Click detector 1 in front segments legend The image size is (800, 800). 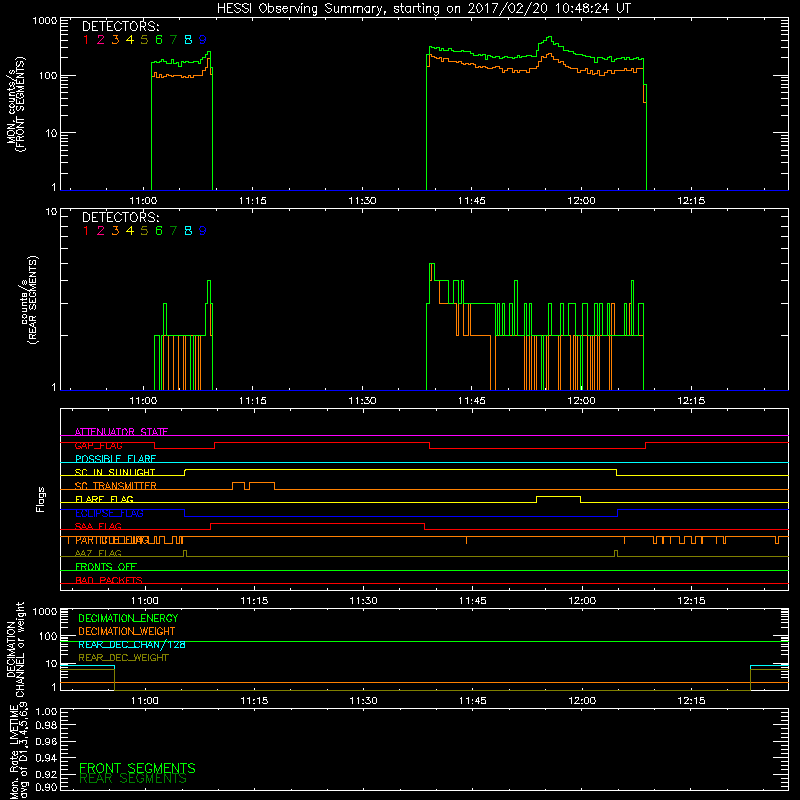86,40
